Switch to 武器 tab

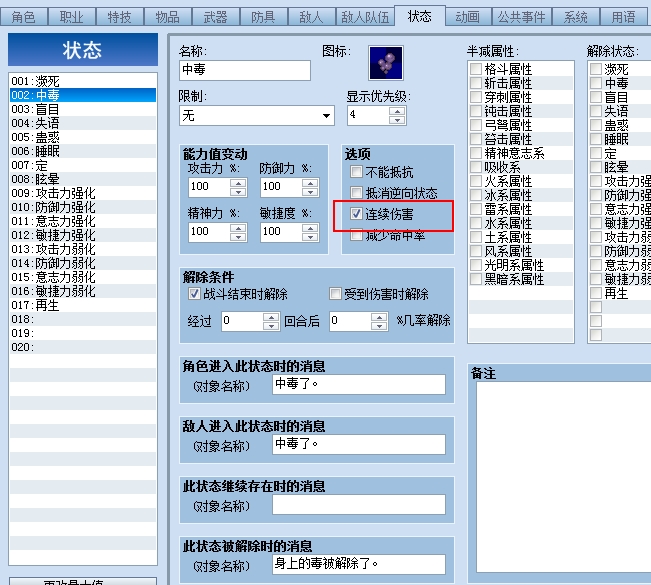point(215,17)
